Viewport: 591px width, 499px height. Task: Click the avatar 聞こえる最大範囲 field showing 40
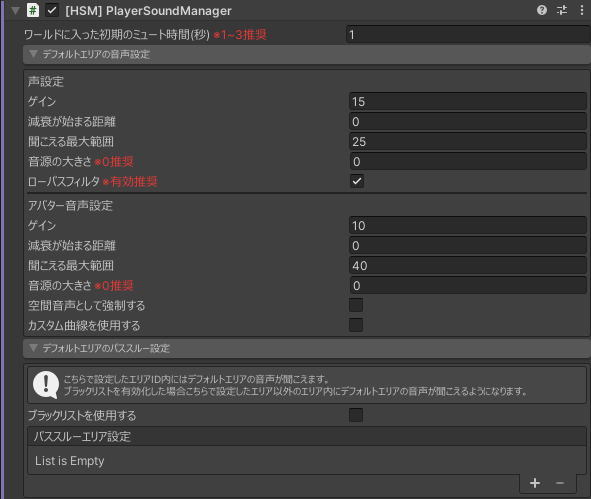(x=468, y=265)
